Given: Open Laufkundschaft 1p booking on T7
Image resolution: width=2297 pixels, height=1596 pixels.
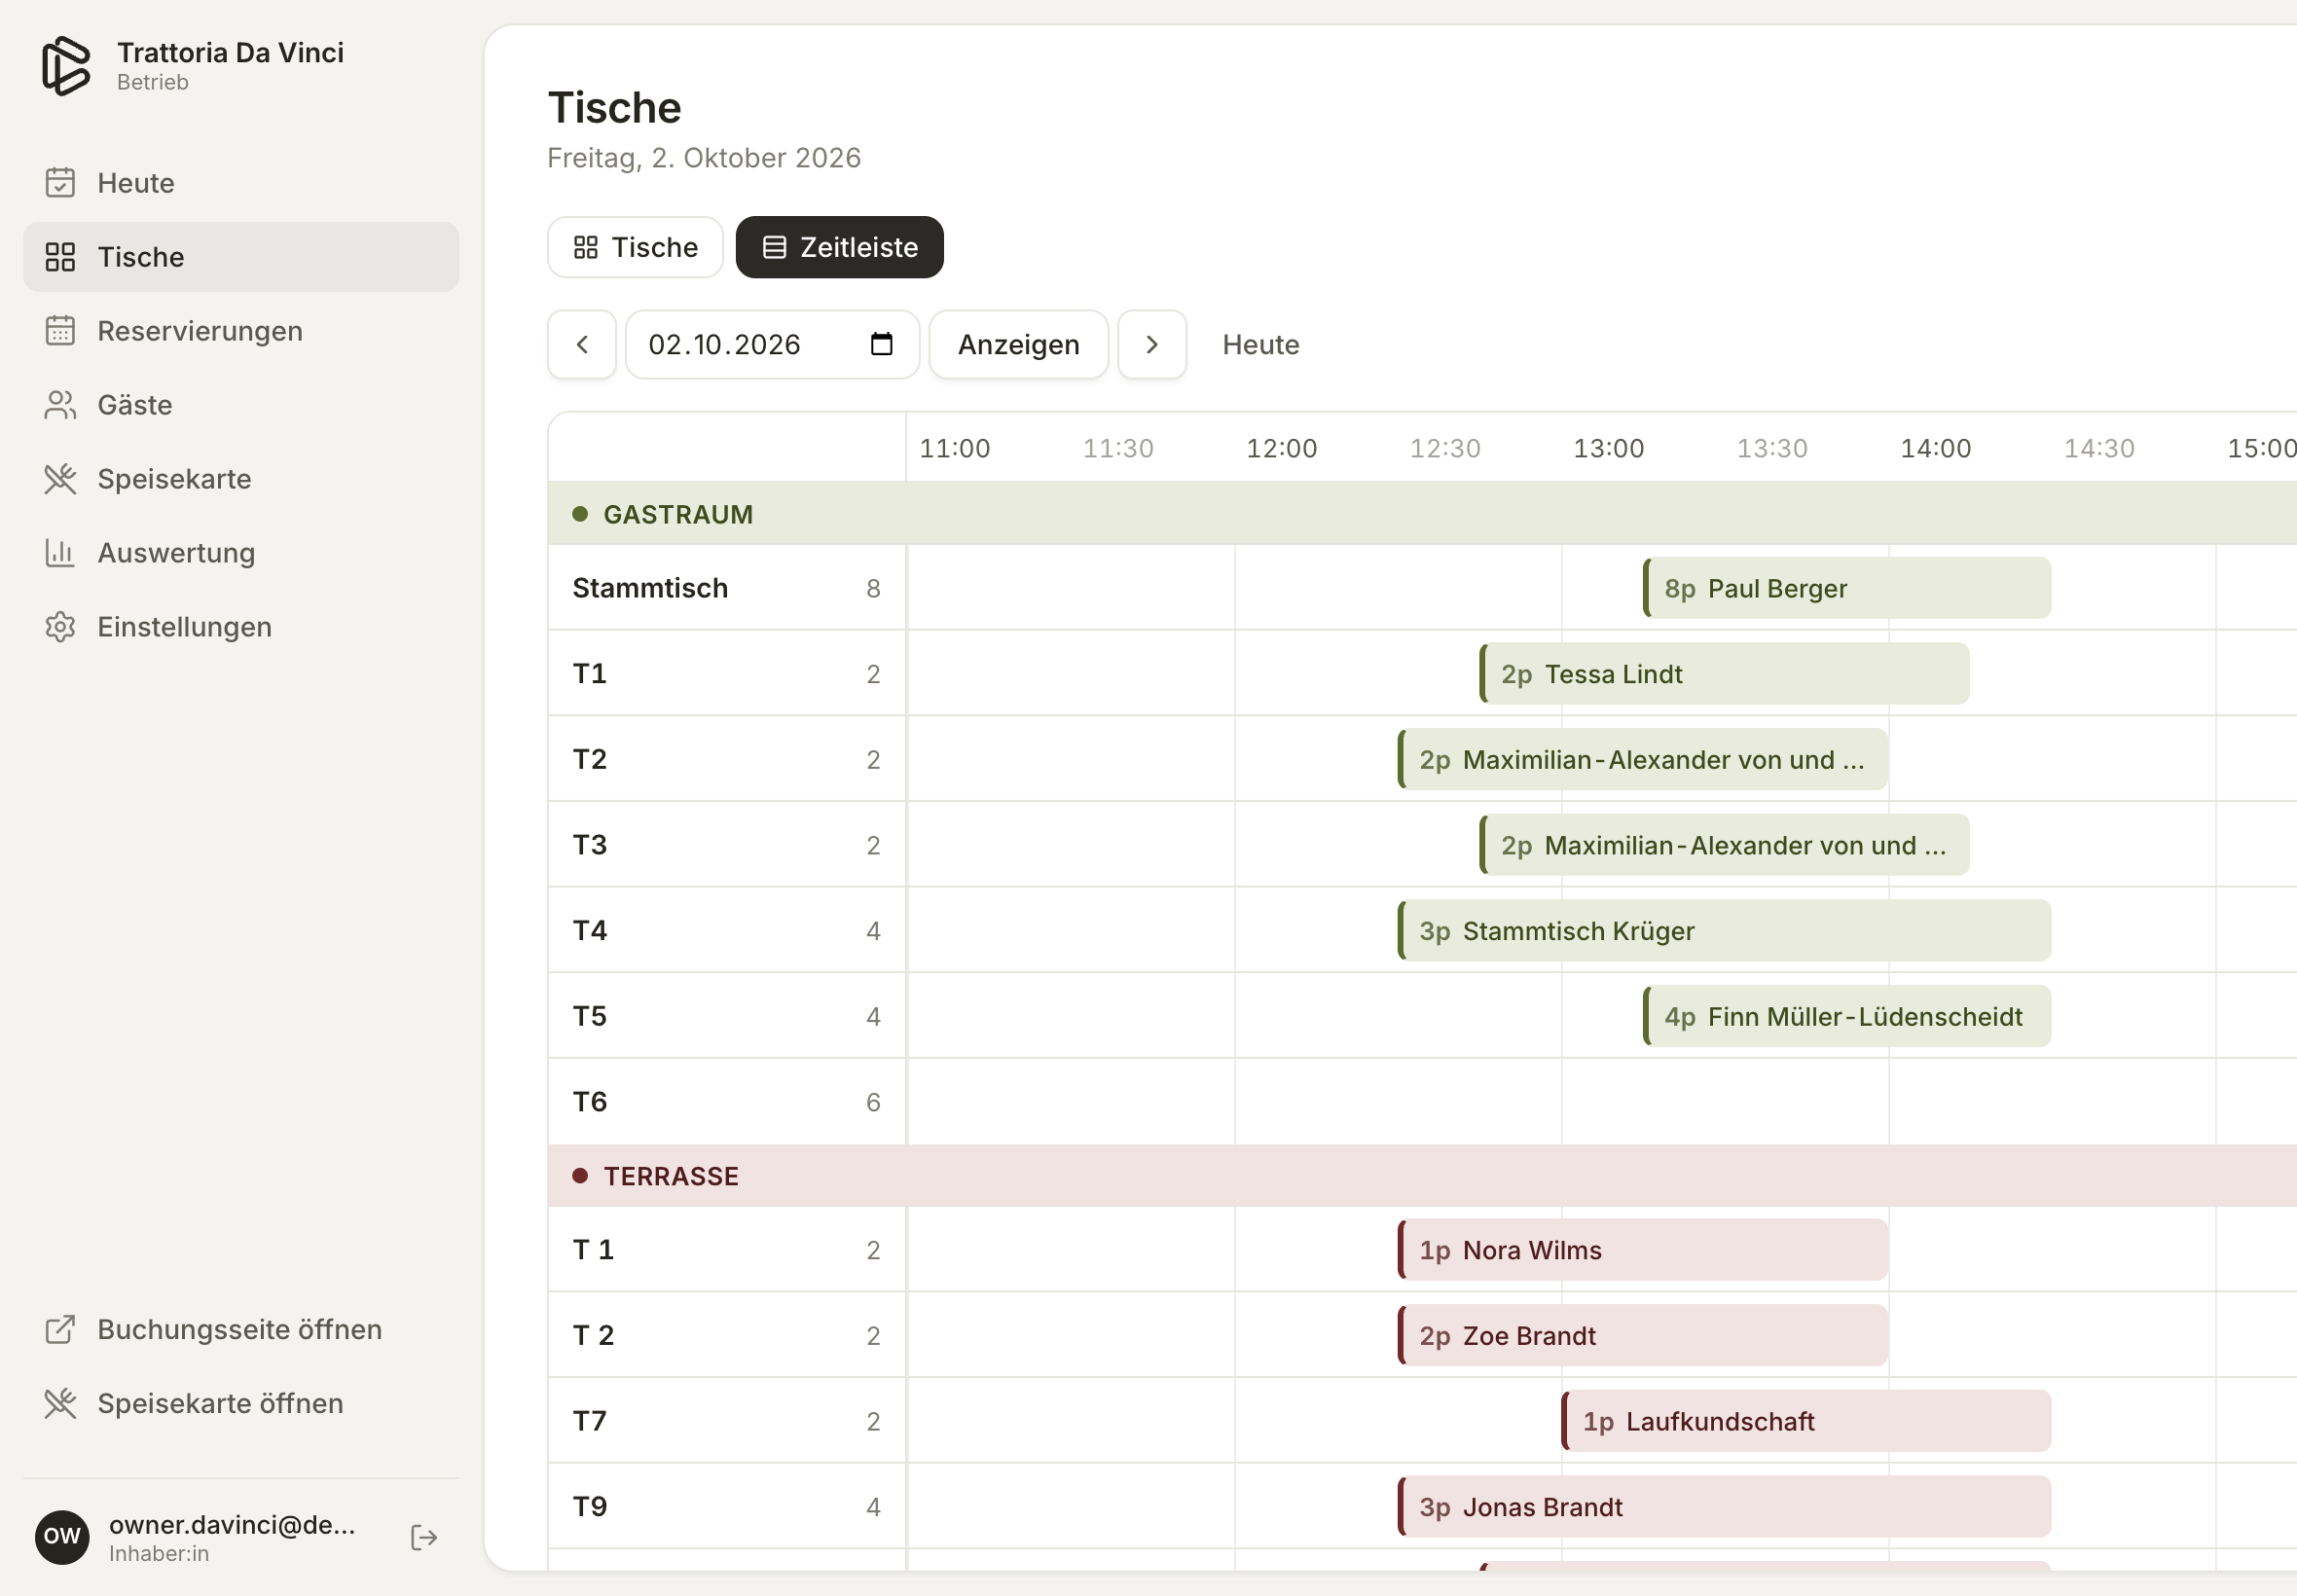Looking at the screenshot, I should pos(1806,1422).
